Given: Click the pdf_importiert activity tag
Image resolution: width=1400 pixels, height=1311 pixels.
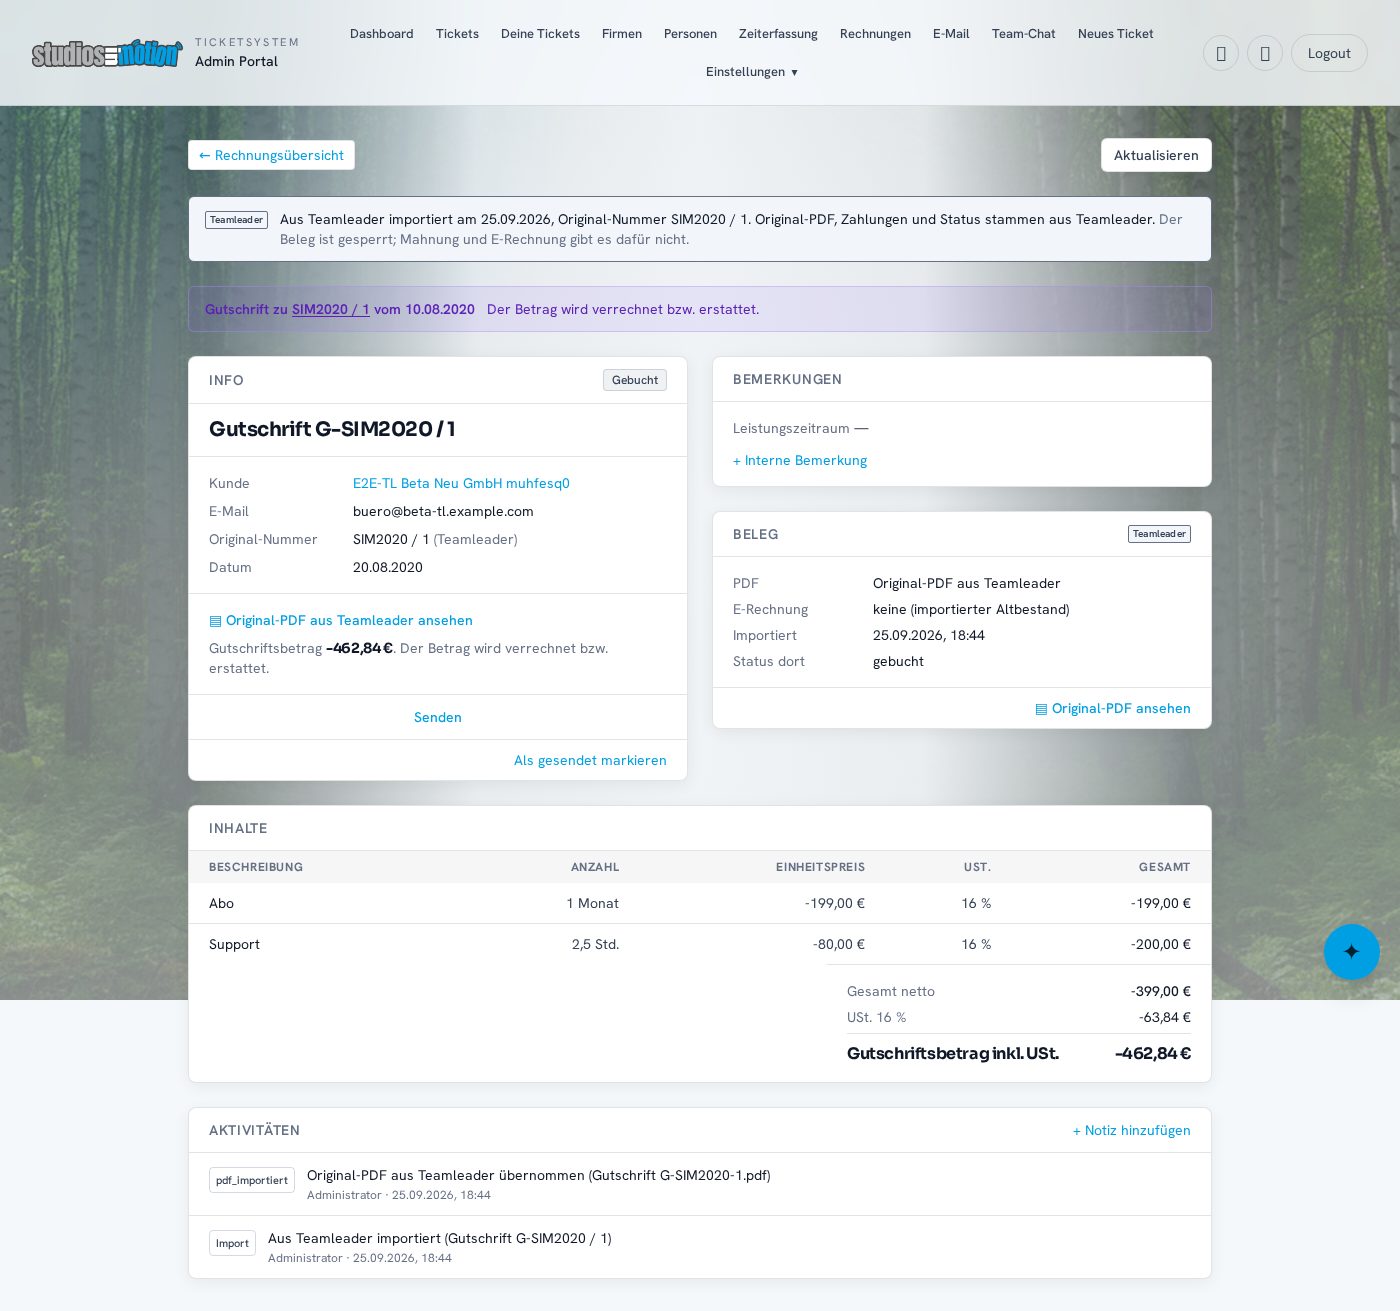Looking at the screenshot, I should point(252,1180).
